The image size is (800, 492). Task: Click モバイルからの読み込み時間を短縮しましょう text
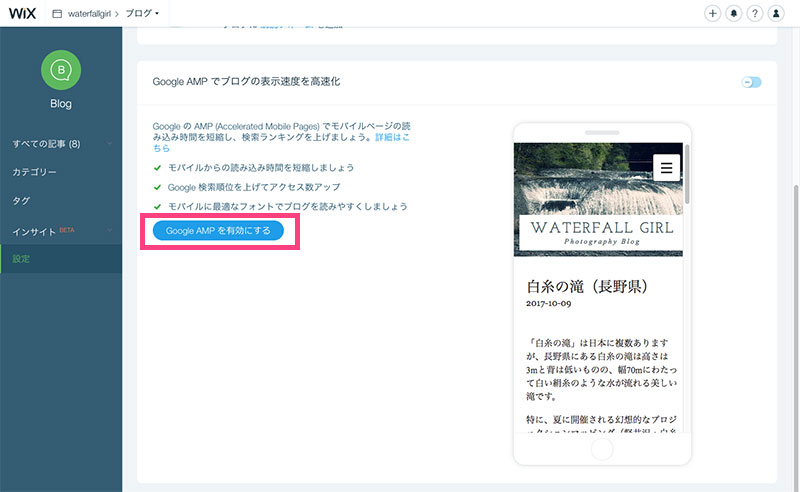click(x=261, y=167)
